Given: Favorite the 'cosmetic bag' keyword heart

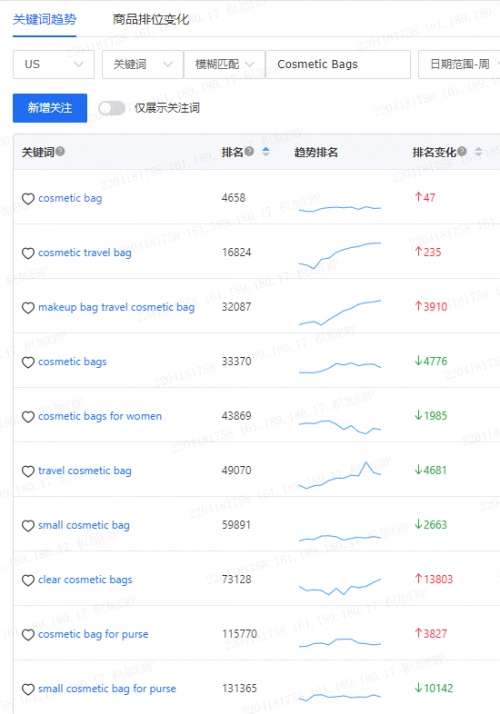Looking at the screenshot, I should (28, 199).
